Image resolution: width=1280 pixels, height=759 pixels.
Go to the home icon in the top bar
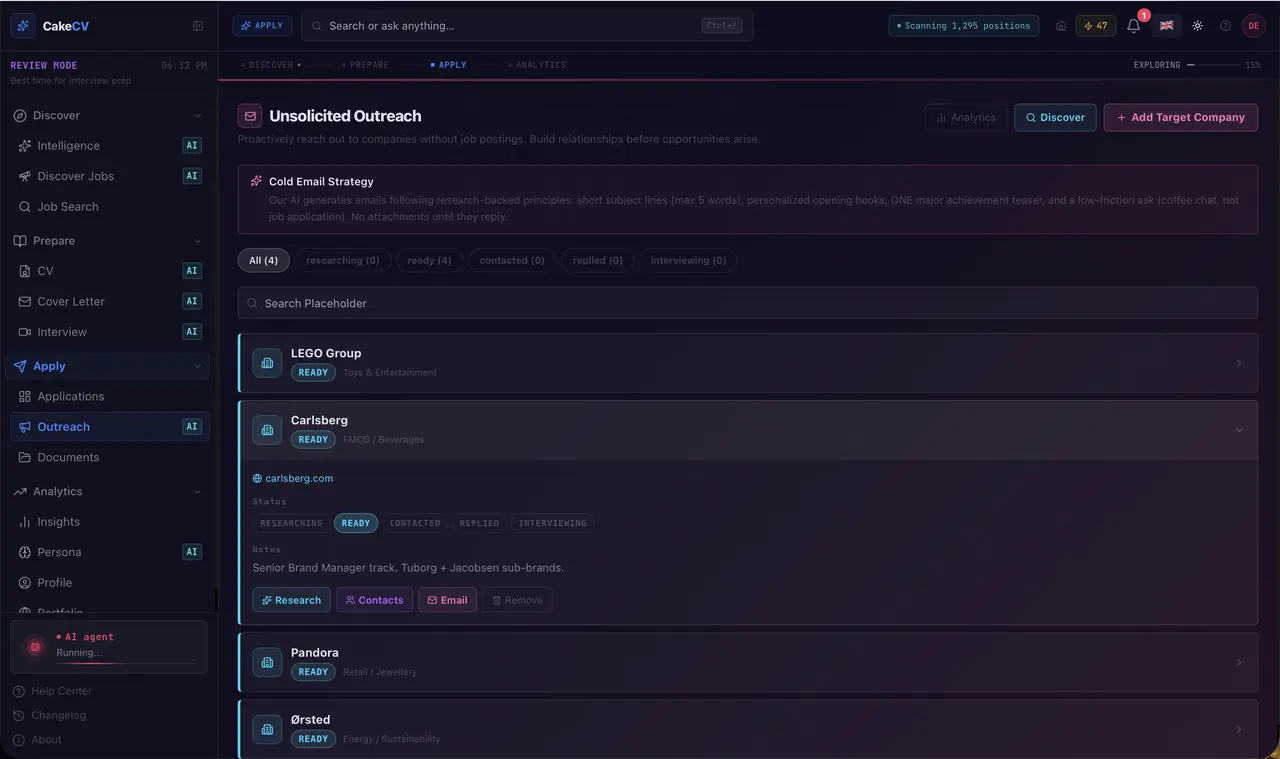pos(1061,26)
